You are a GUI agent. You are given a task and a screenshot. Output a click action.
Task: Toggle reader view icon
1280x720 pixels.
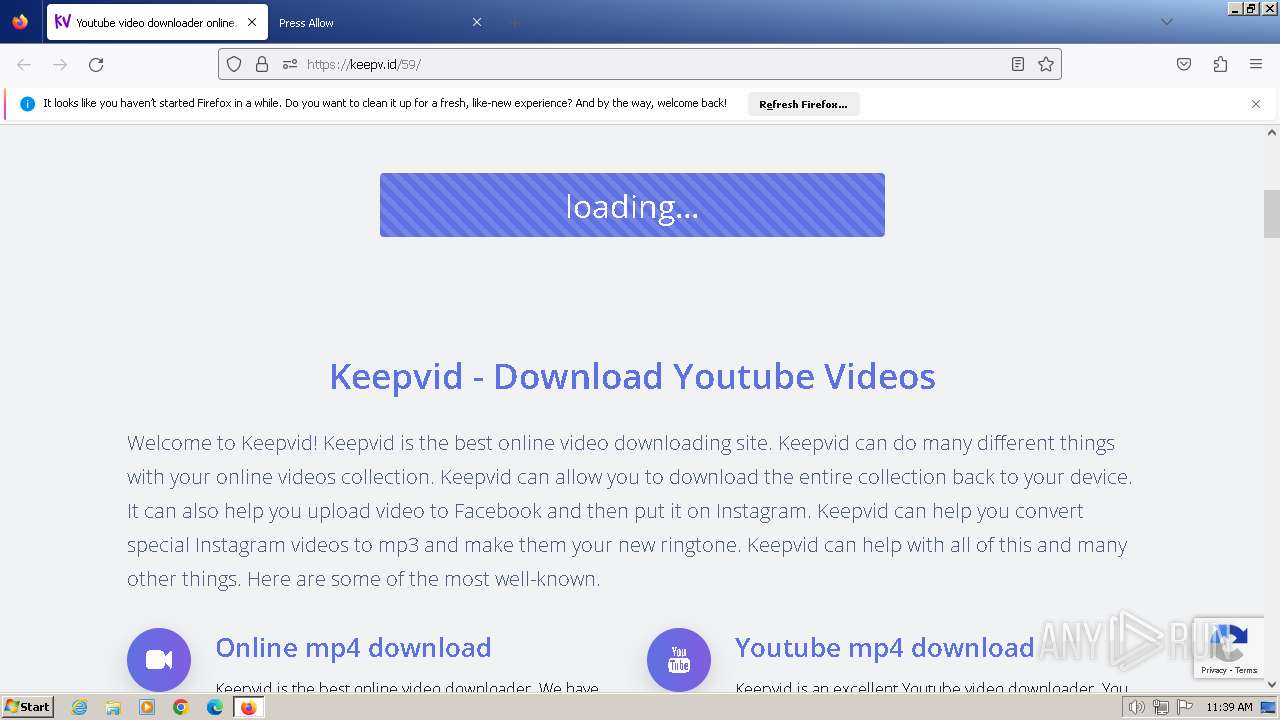click(x=1018, y=64)
